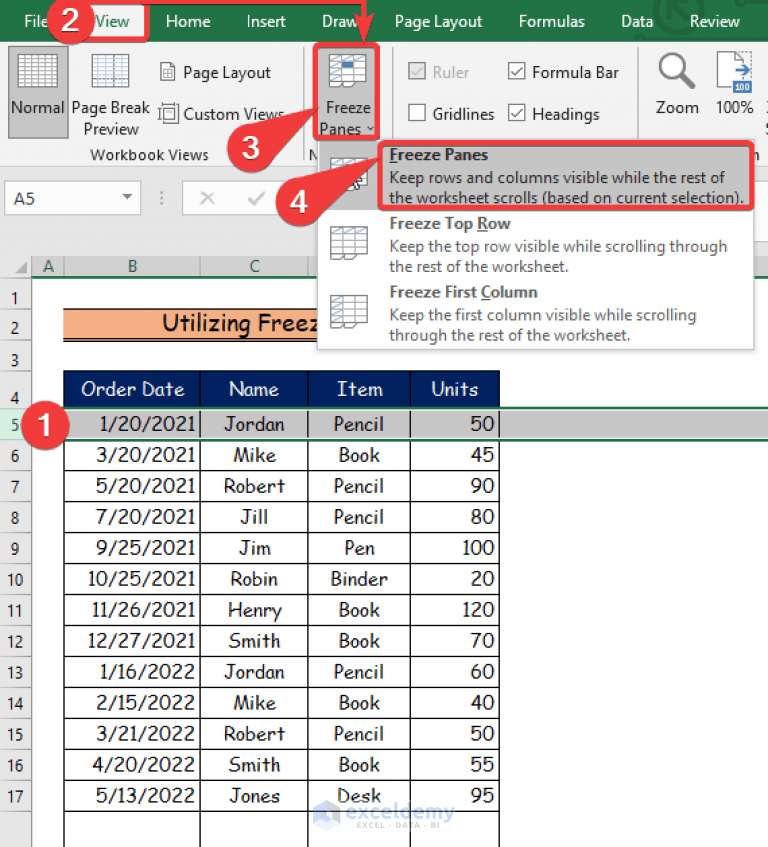768x847 pixels.
Task: Select column C header
Action: (x=254, y=266)
